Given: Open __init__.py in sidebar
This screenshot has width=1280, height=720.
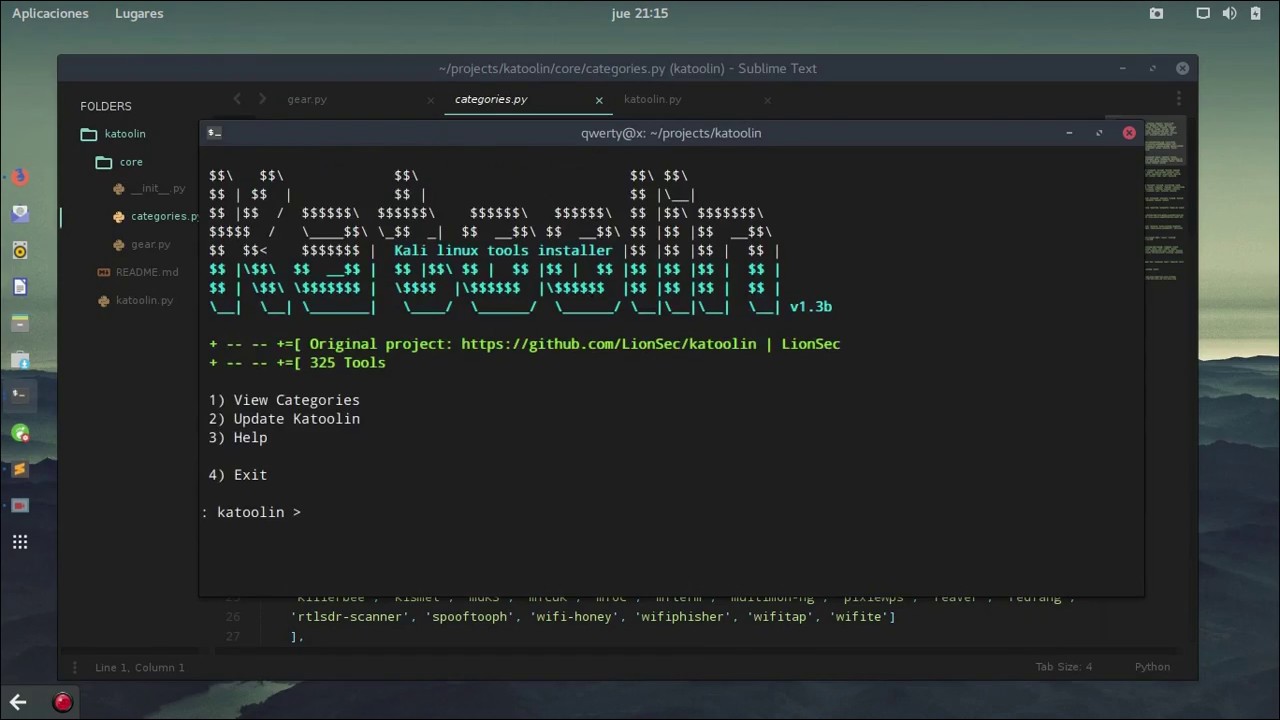Looking at the screenshot, I should click(x=158, y=188).
